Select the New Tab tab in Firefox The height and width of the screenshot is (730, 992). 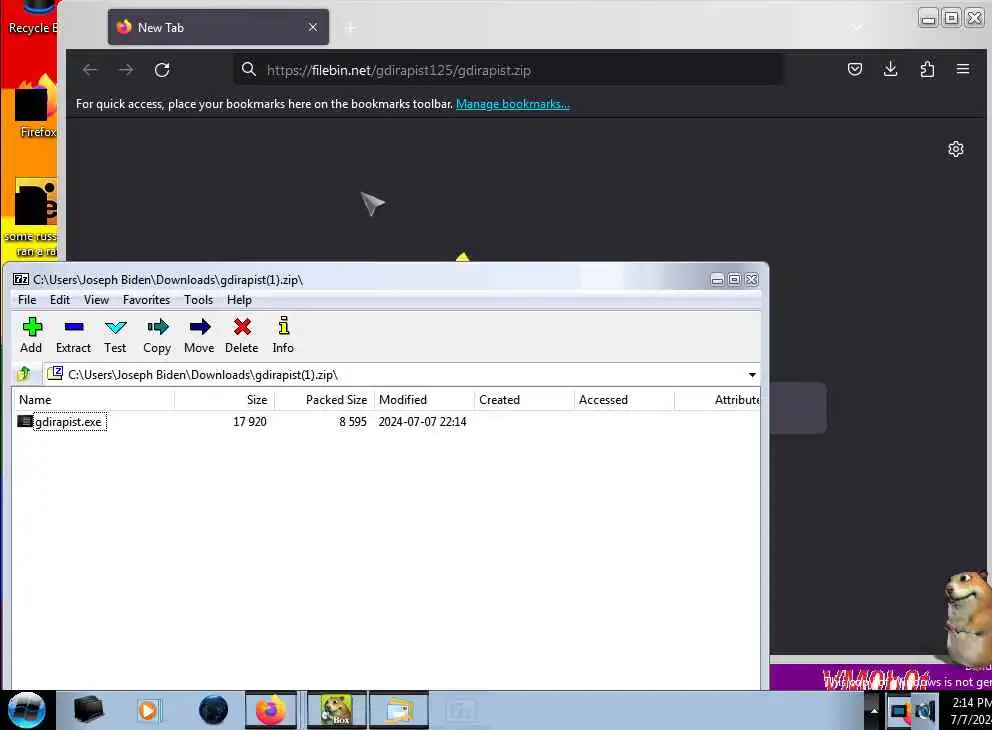tap(218, 27)
